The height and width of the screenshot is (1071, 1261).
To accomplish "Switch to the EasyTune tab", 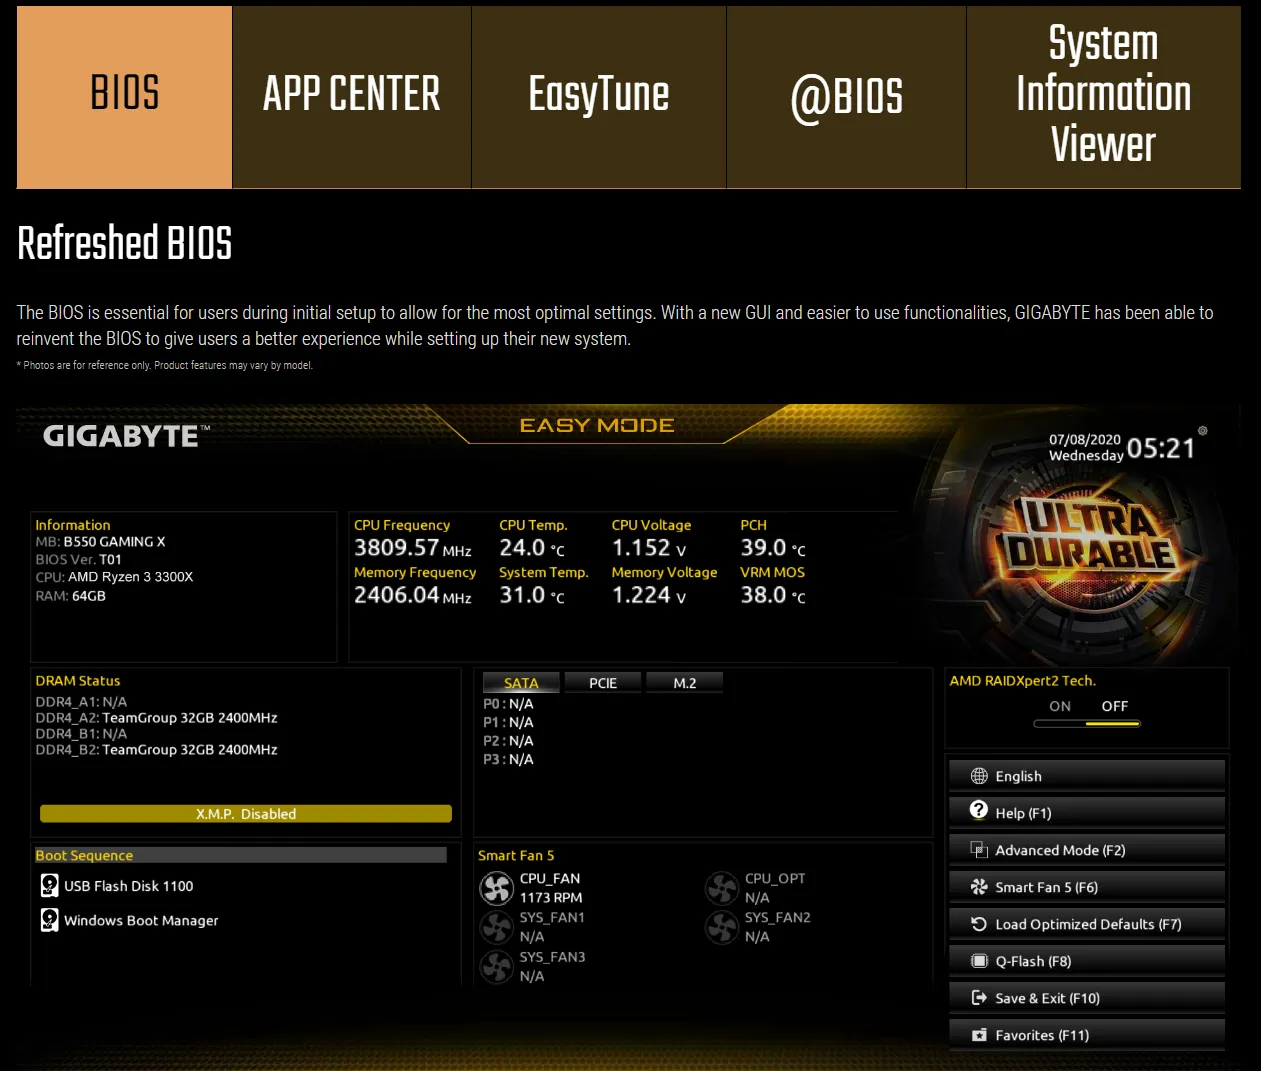I will coord(599,97).
